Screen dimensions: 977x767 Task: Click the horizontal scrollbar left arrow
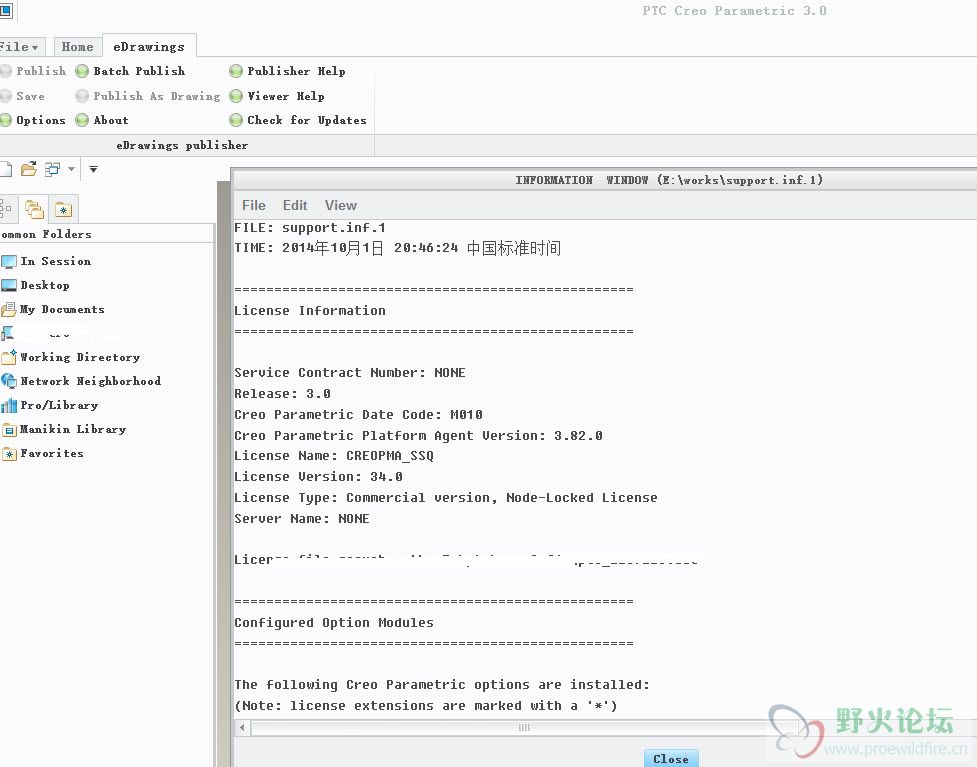point(242,727)
